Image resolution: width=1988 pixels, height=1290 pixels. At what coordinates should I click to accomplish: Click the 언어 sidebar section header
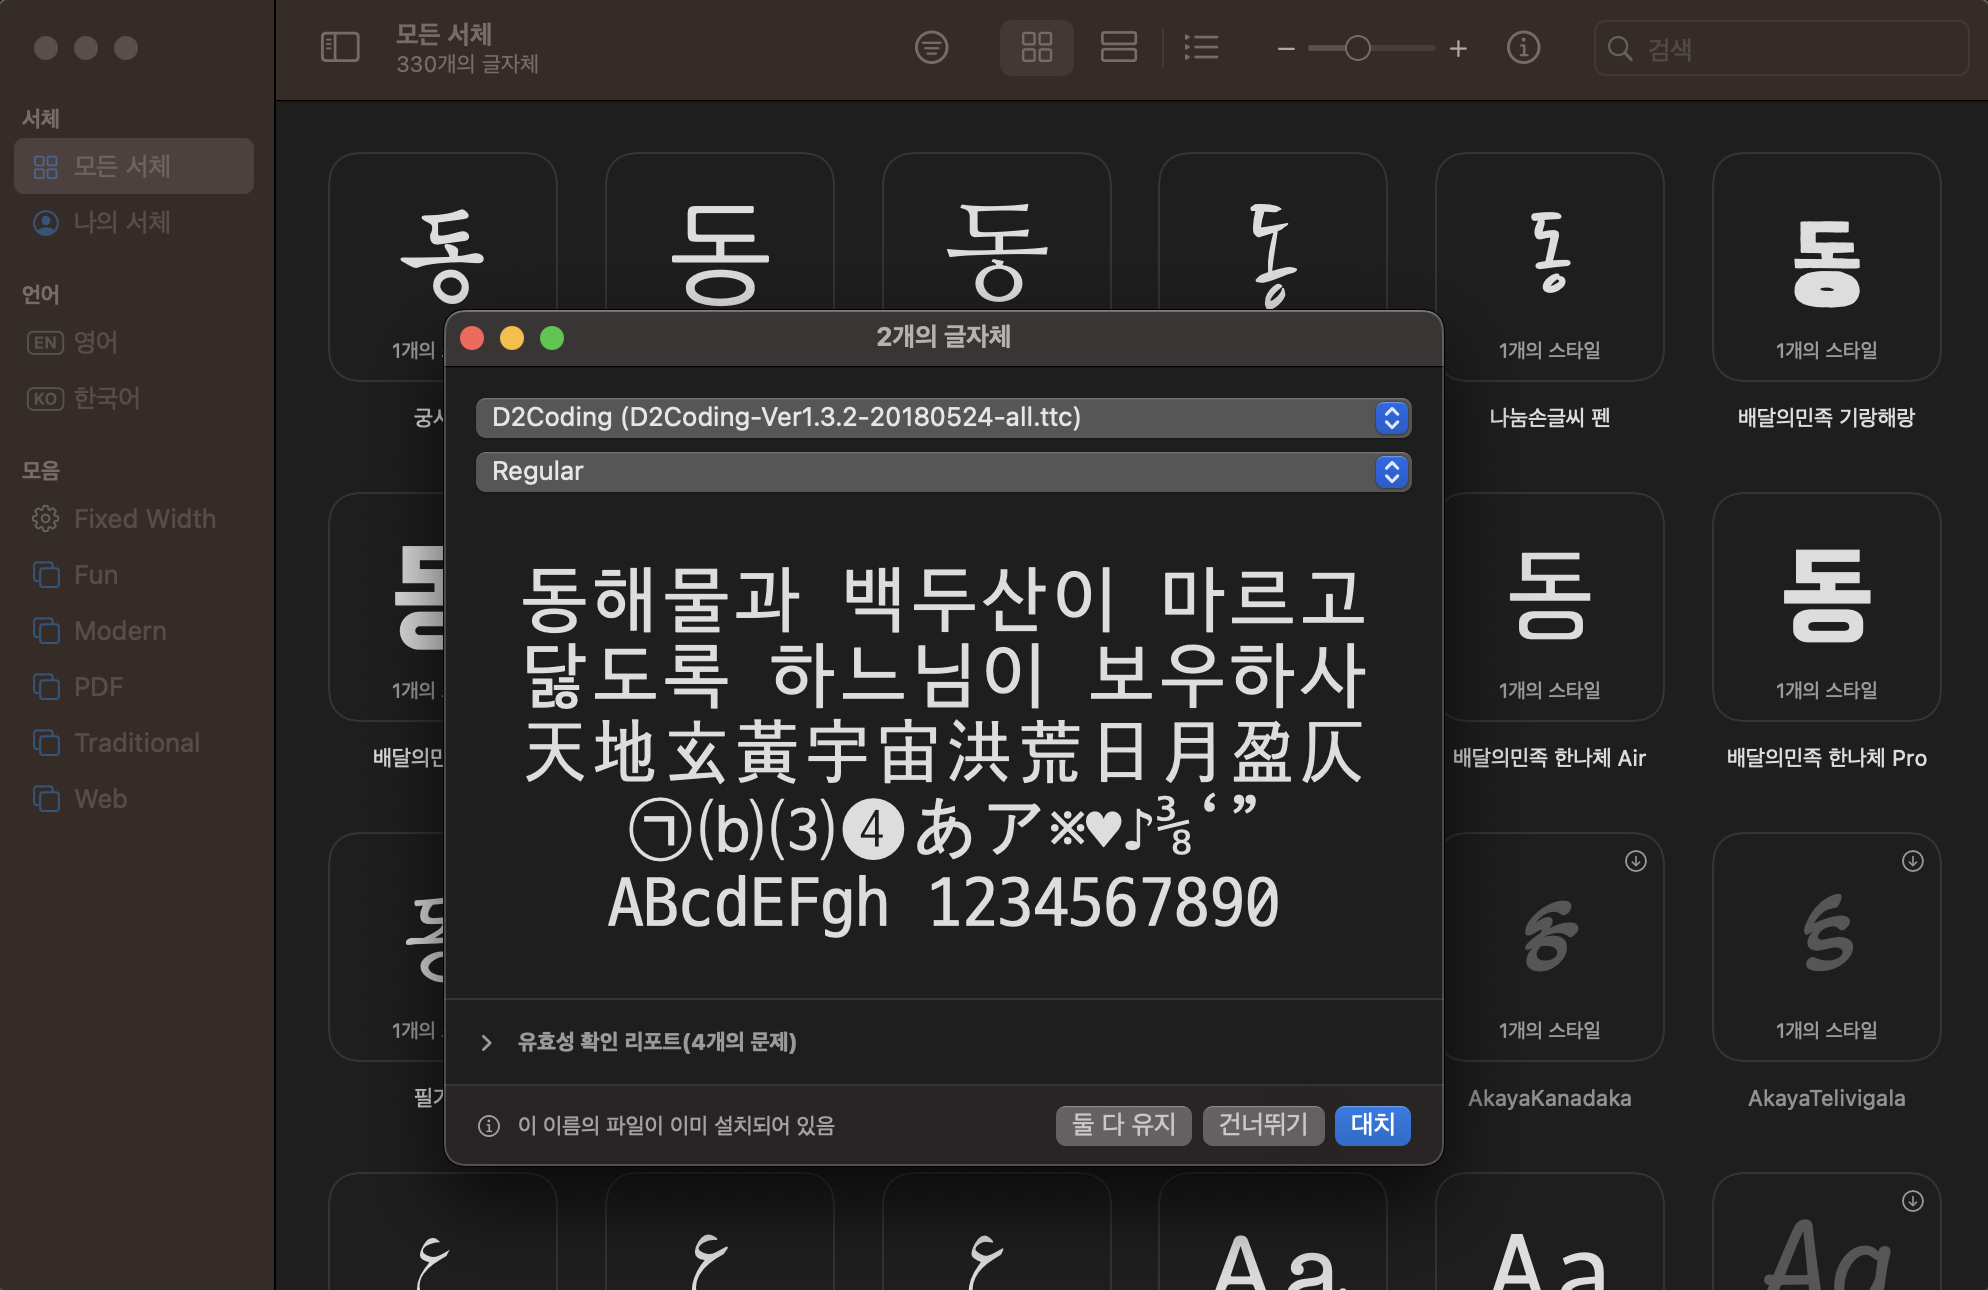click(x=41, y=294)
